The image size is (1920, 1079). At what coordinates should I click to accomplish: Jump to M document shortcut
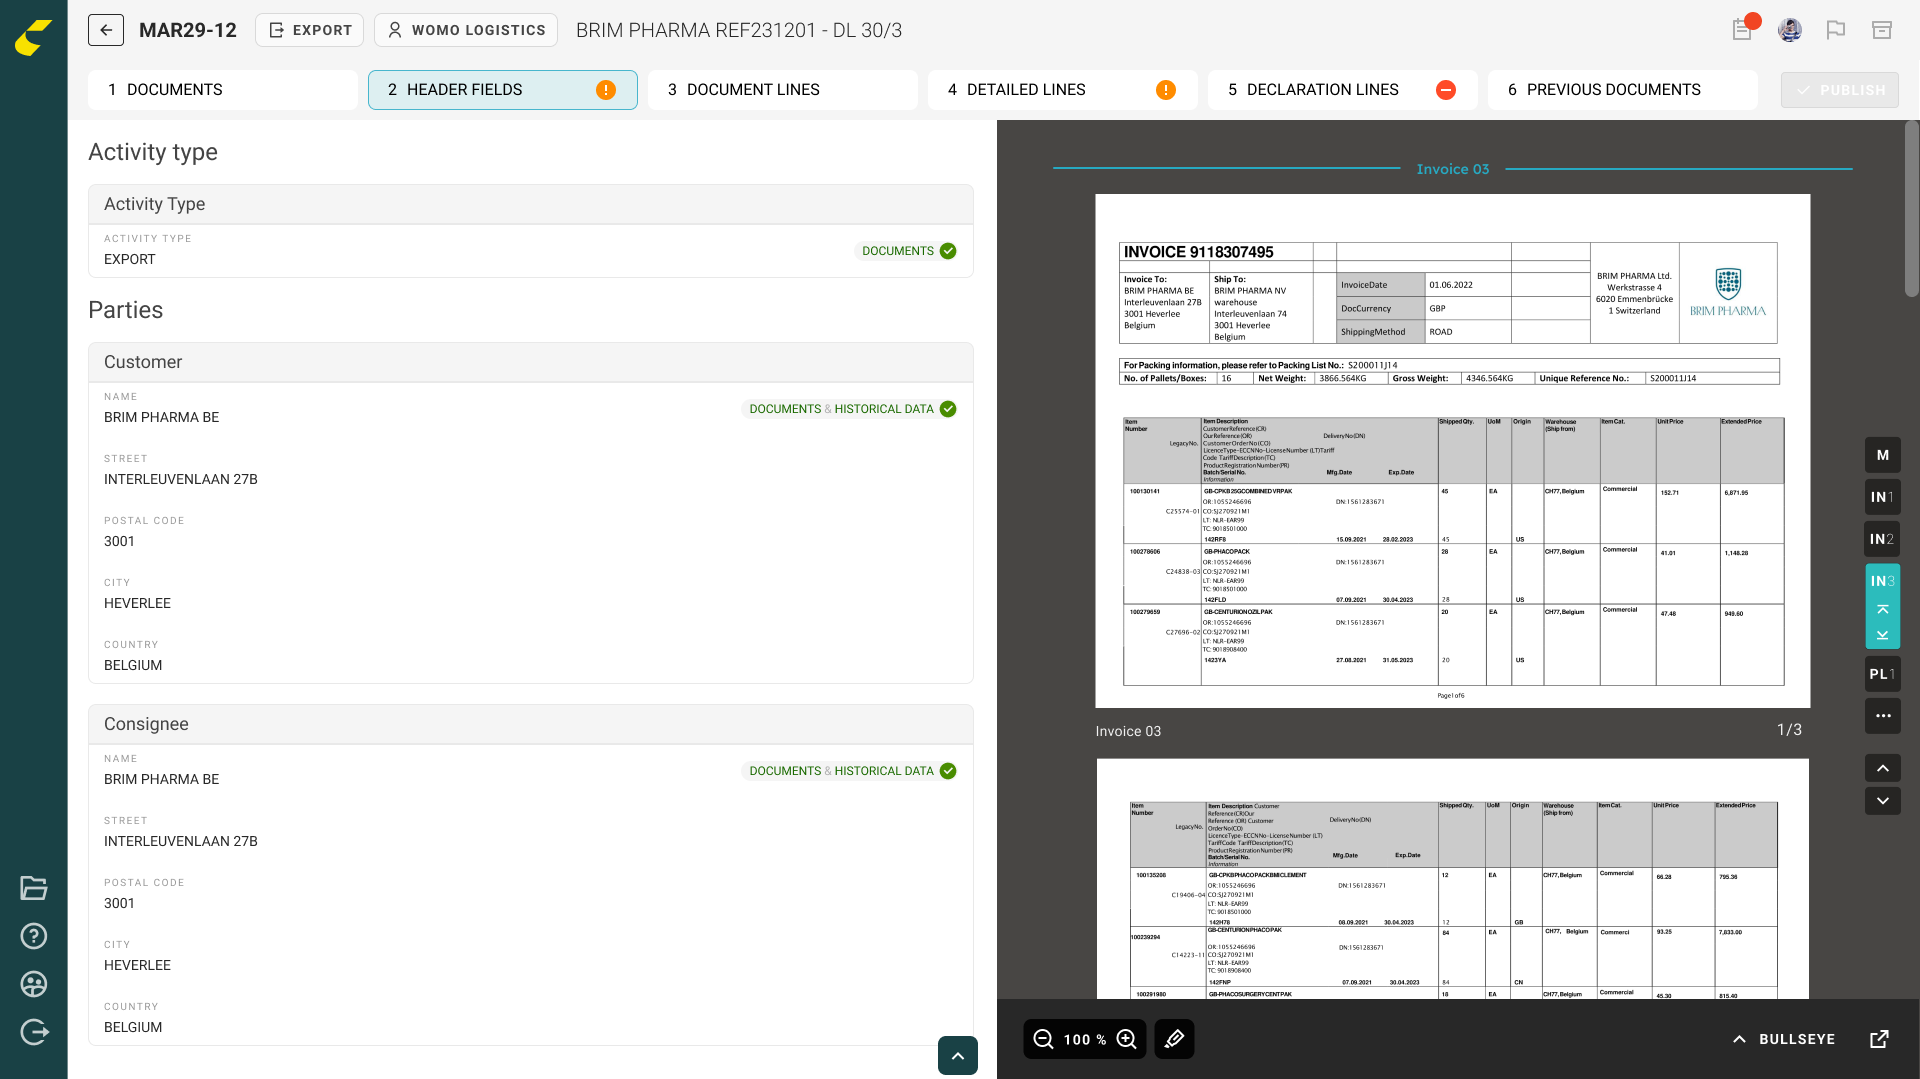(x=1883, y=455)
